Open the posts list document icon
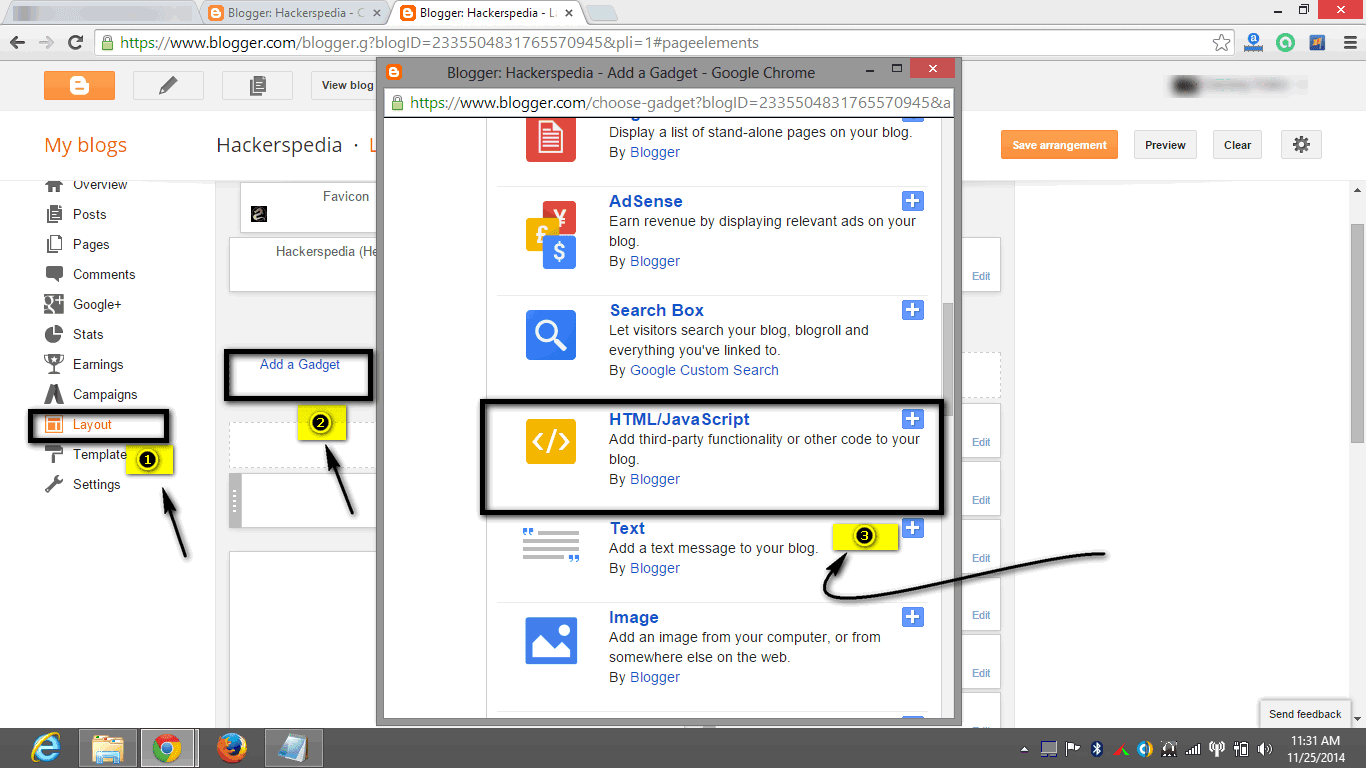Image resolution: width=1366 pixels, height=768 pixels. tap(258, 85)
